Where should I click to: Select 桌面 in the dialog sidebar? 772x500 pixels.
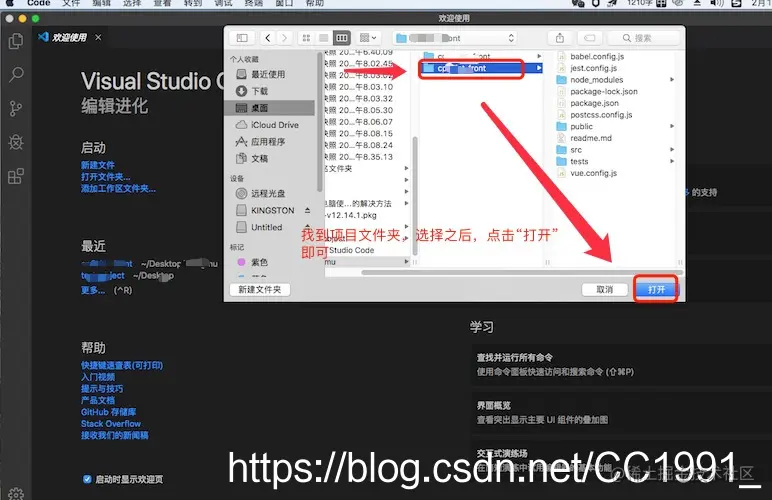click(x=269, y=108)
